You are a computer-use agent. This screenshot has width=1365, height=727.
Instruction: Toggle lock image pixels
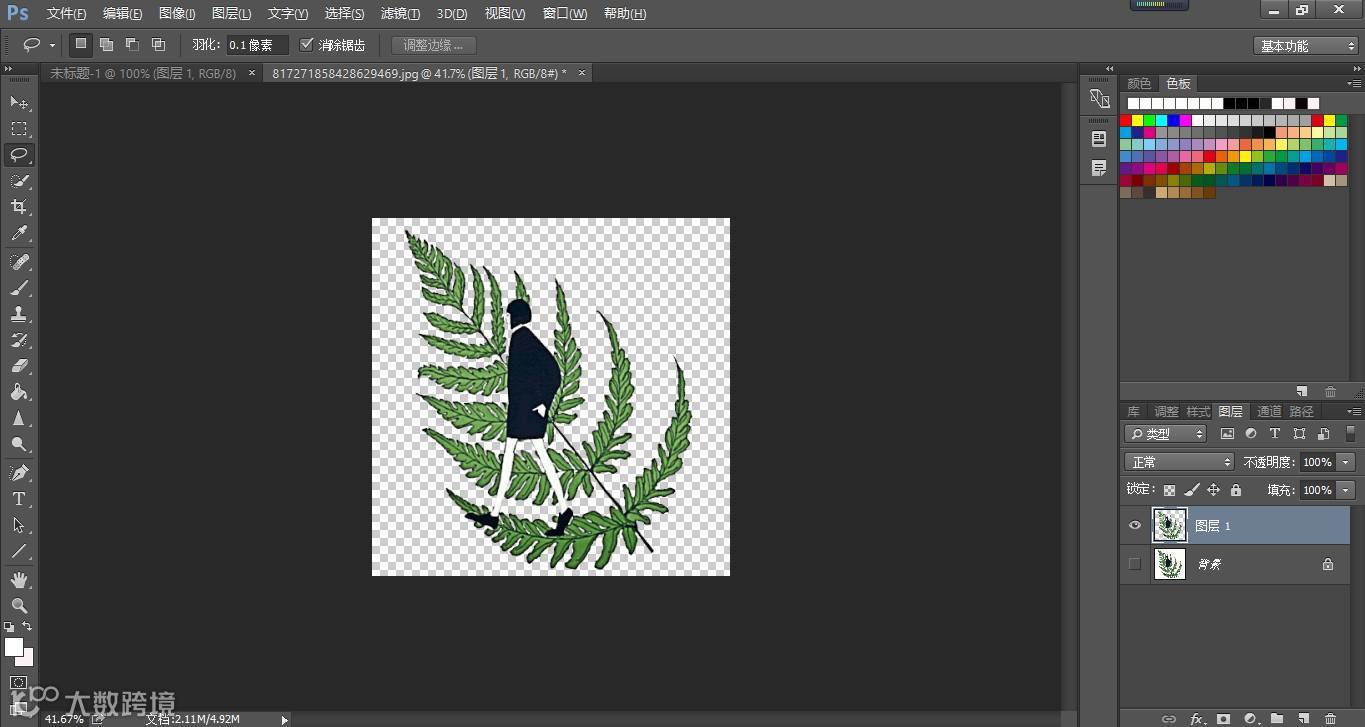1191,490
